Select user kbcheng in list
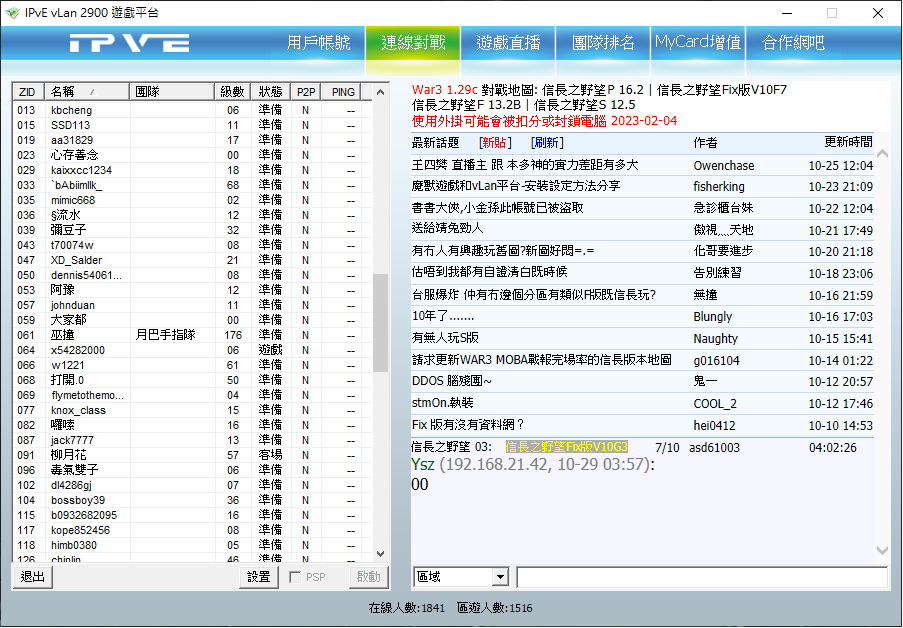 (x=71, y=110)
